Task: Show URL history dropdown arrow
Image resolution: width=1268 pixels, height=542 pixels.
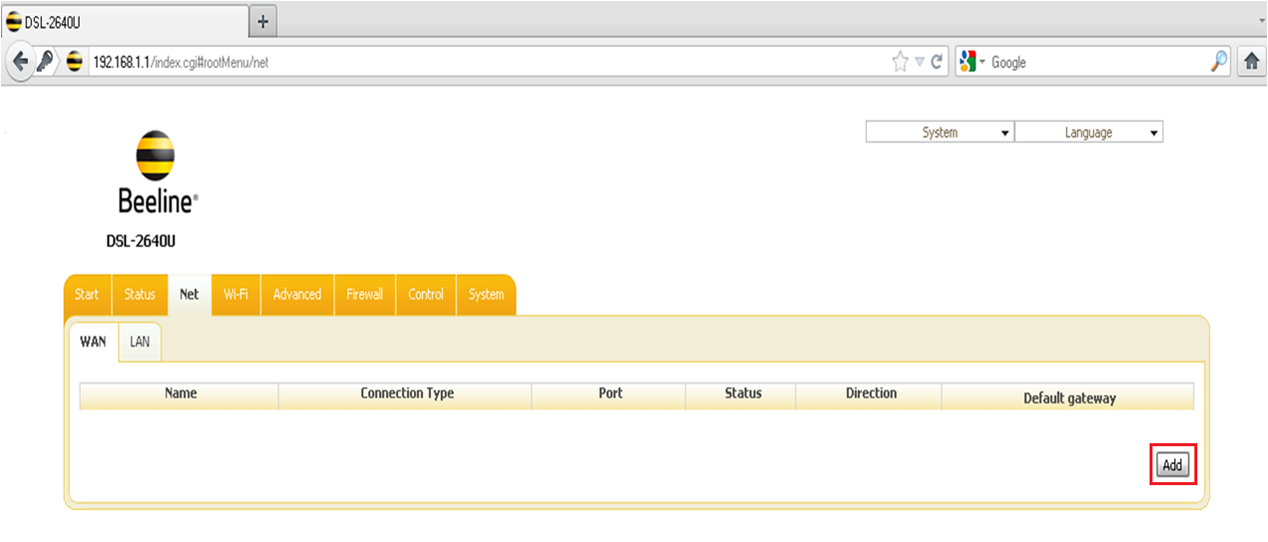Action: 920,62
